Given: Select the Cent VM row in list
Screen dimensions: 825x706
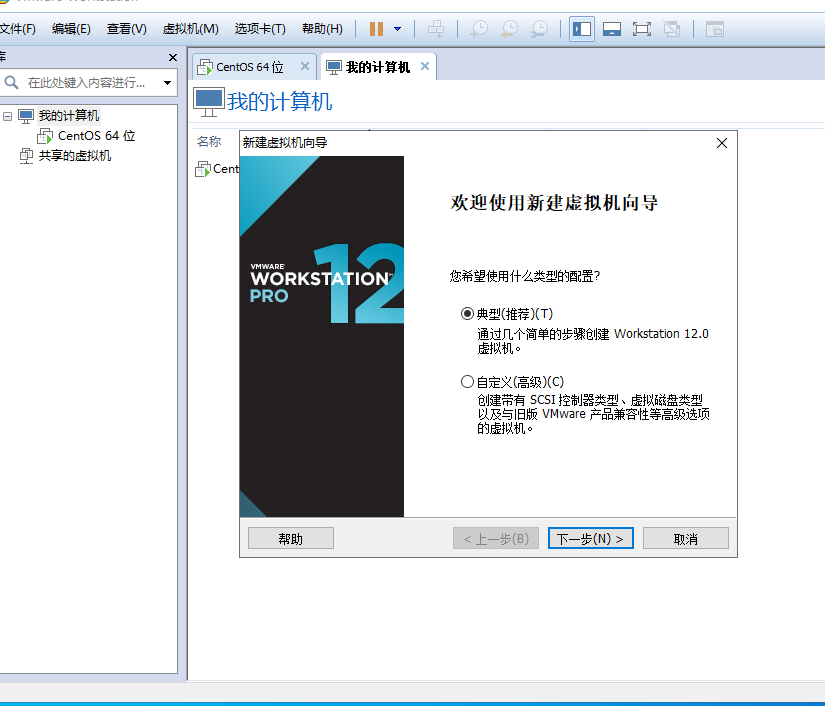Looking at the screenshot, I should coord(217,169).
